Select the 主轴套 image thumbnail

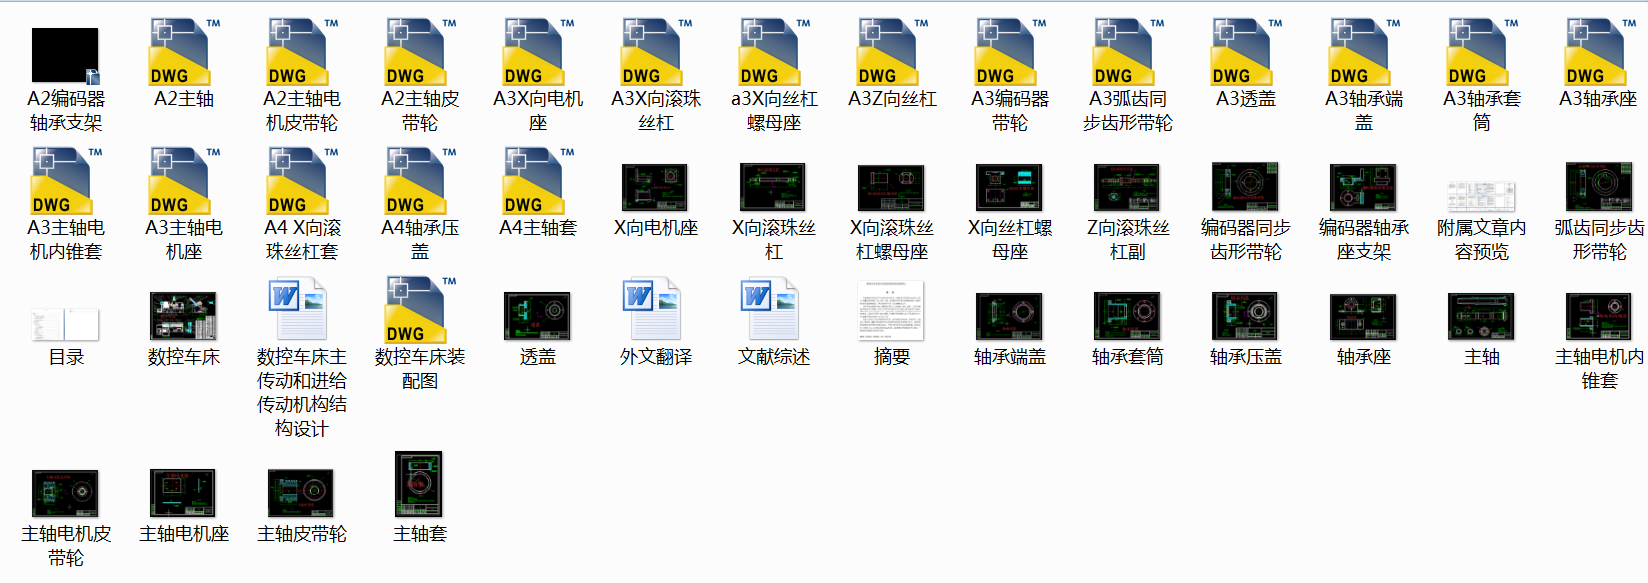tap(419, 485)
